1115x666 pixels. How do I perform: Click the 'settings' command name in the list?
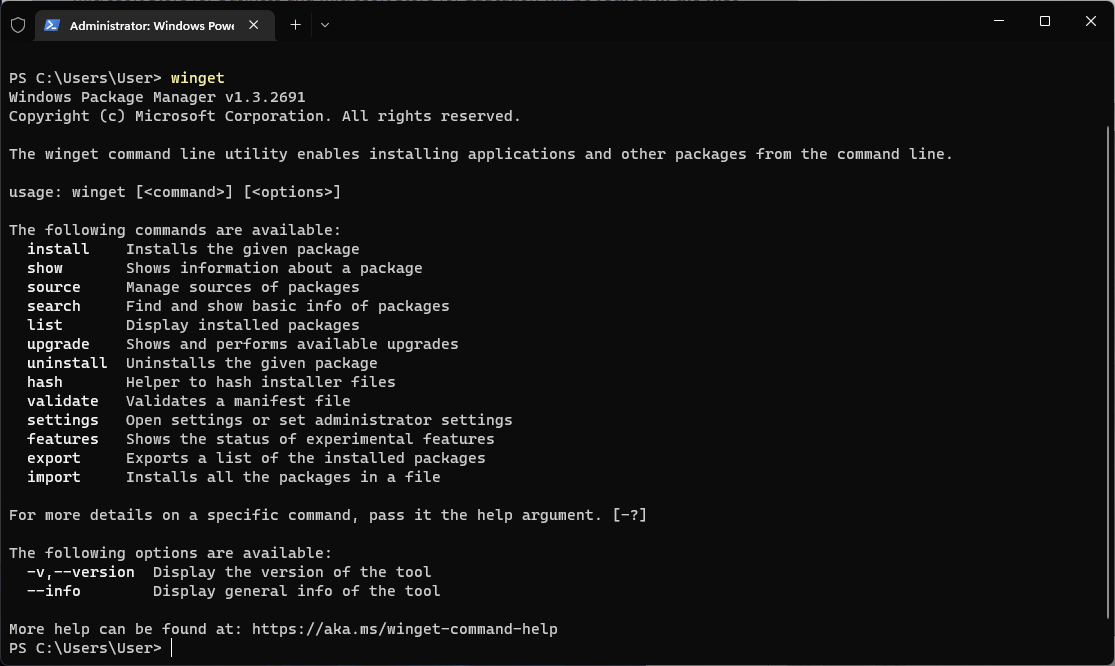tap(63, 420)
